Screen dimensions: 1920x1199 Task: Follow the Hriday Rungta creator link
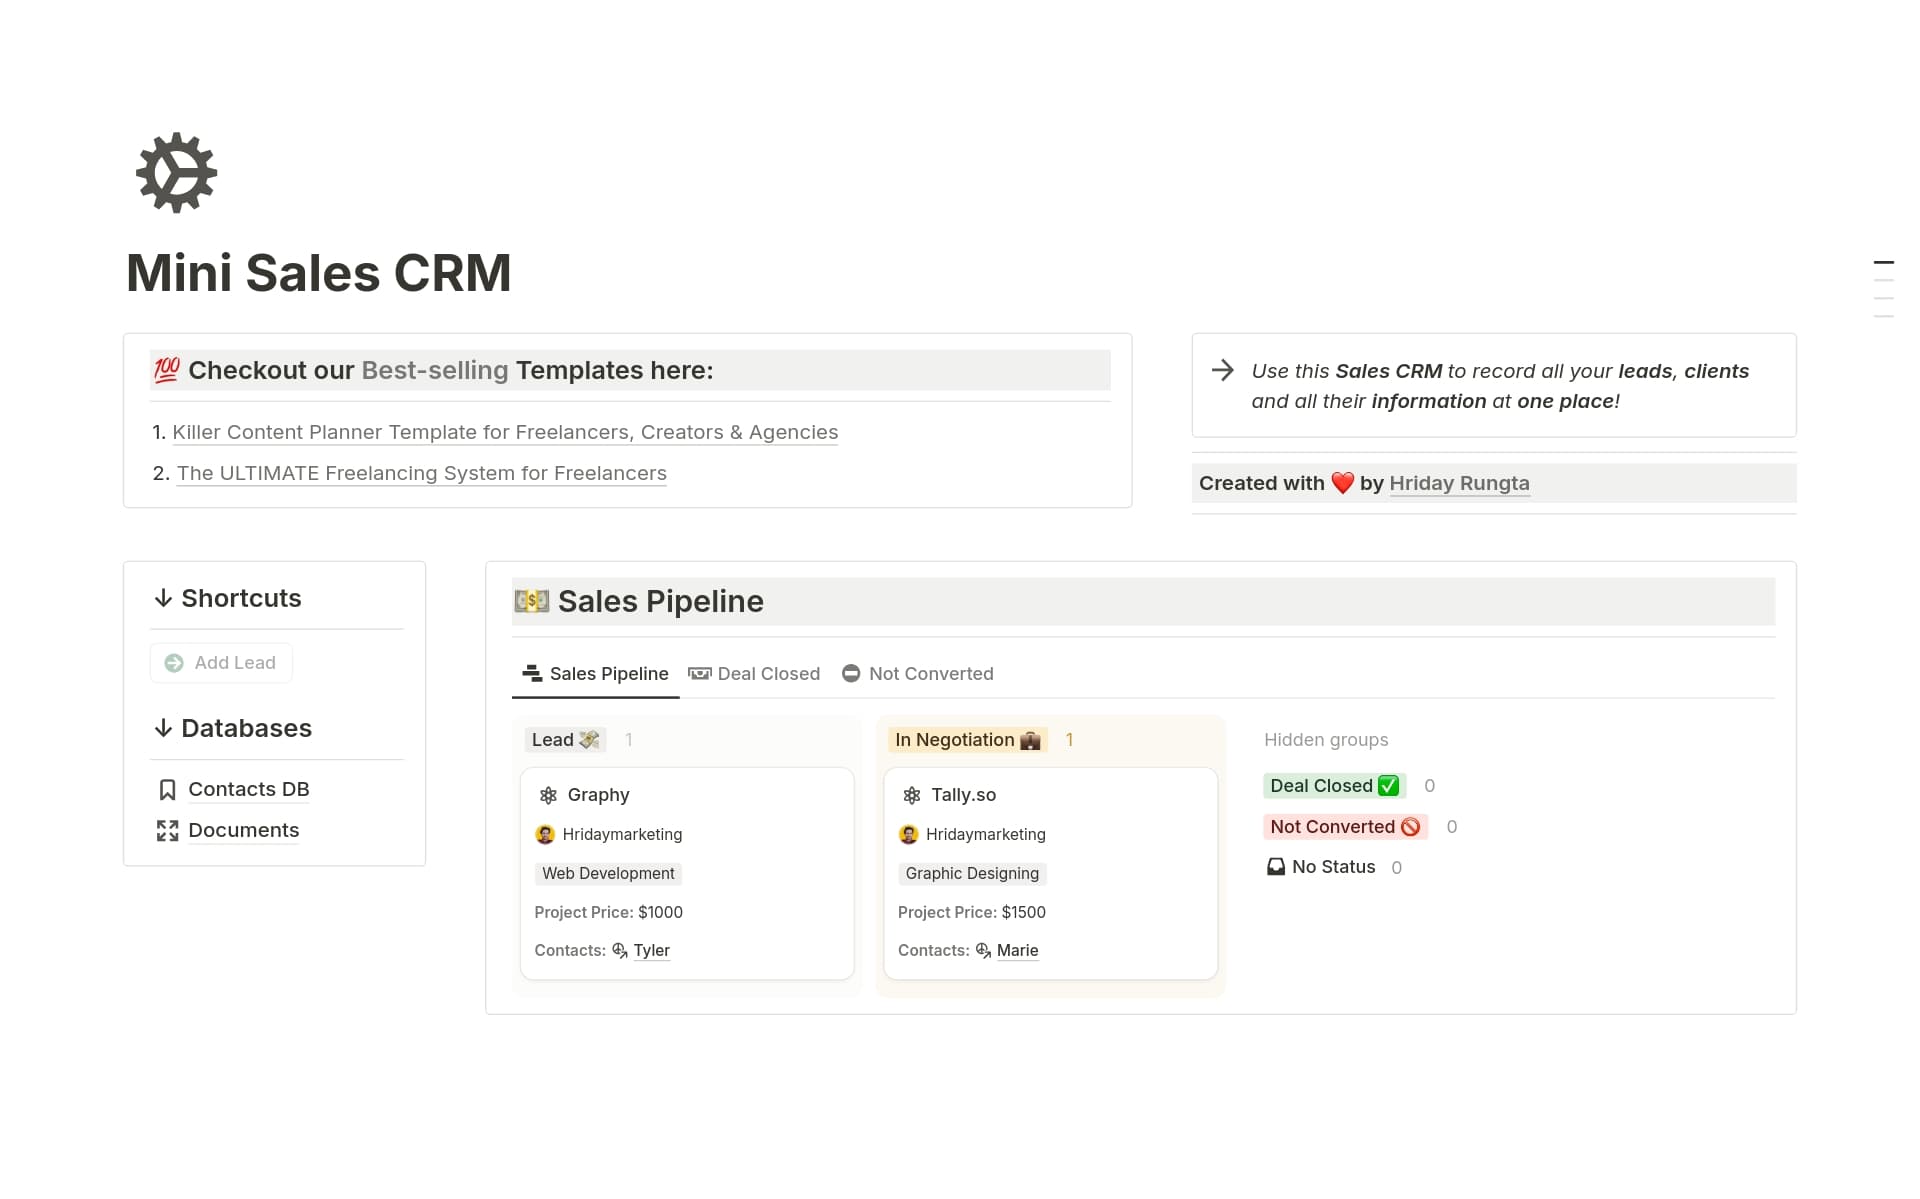click(x=1459, y=483)
